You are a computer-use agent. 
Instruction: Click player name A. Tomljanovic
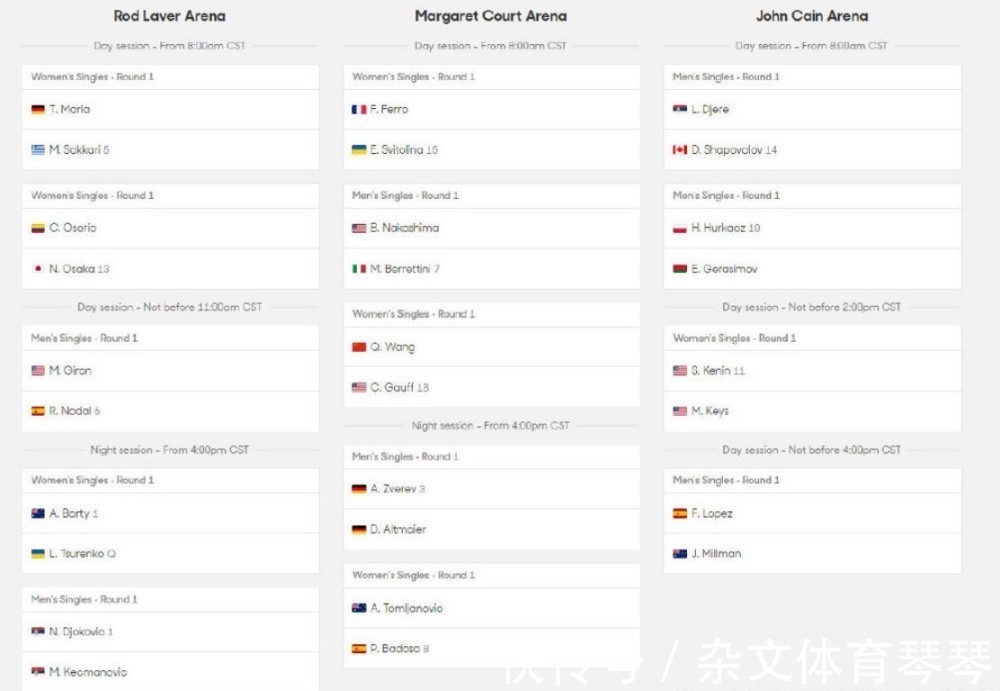coord(406,608)
